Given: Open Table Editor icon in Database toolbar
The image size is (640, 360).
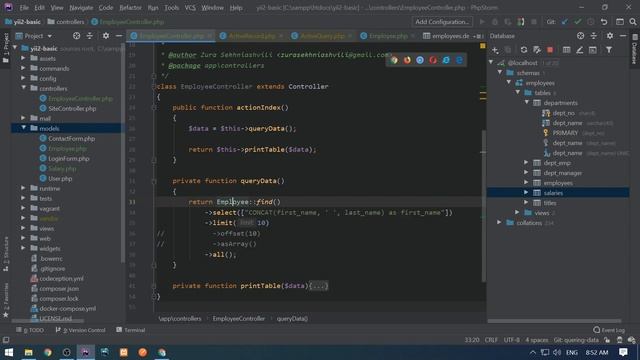Looking at the screenshot, I should [x=566, y=50].
